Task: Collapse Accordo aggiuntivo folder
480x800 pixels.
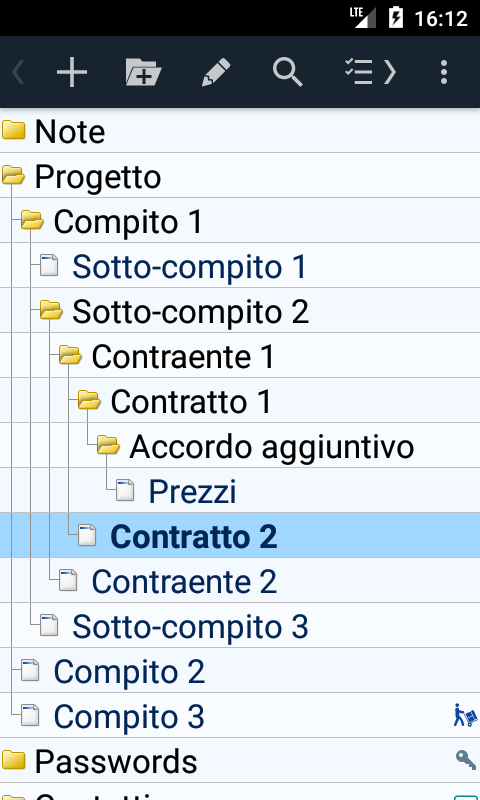Action: [x=108, y=445]
